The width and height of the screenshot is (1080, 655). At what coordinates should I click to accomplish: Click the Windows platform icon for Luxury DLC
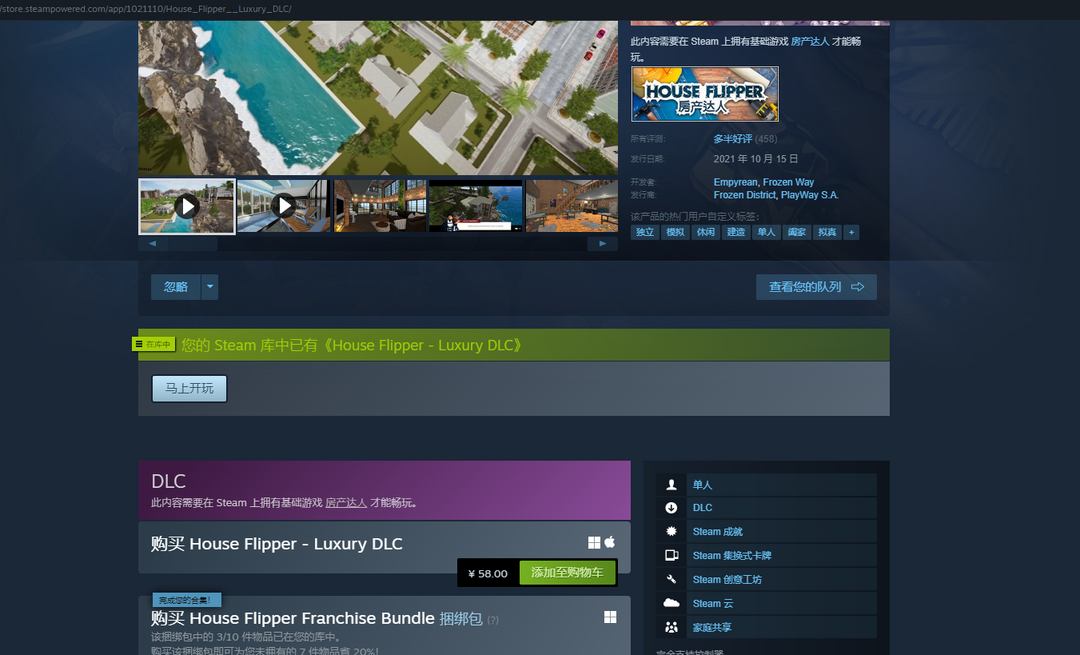tap(594, 543)
